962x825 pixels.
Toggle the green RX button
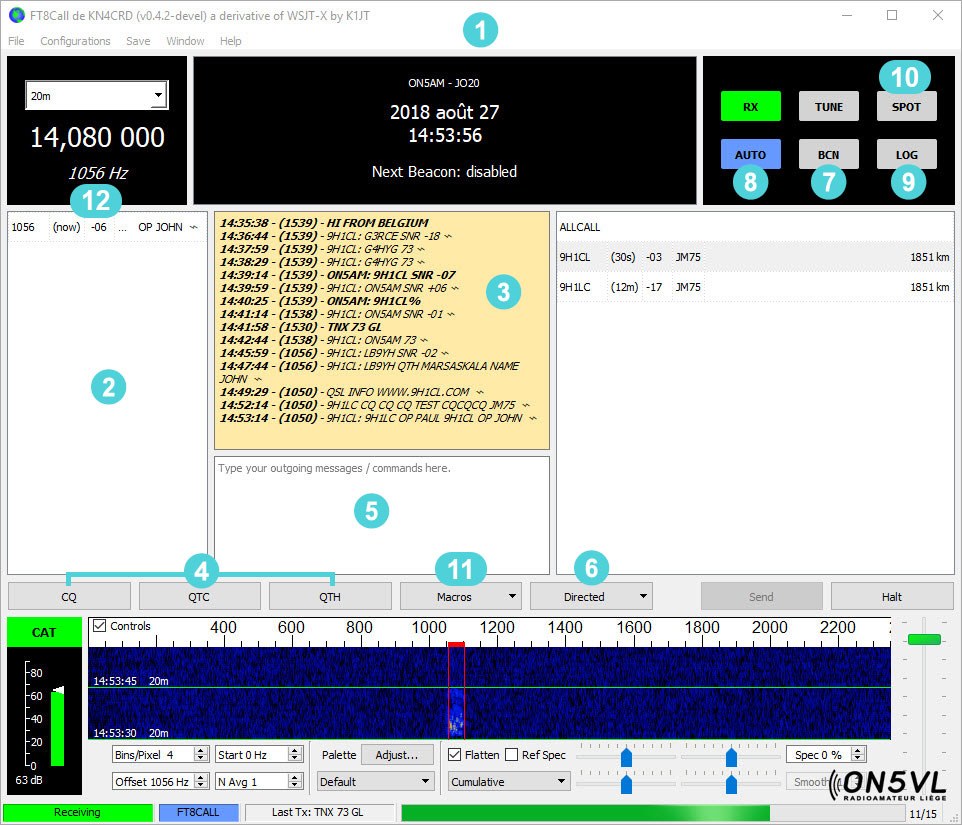[750, 107]
